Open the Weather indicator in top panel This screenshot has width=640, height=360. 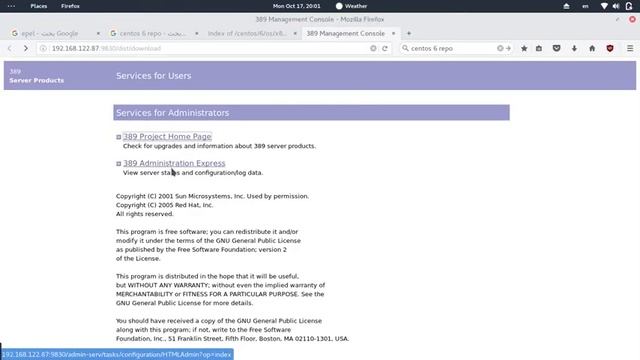tap(351, 6)
